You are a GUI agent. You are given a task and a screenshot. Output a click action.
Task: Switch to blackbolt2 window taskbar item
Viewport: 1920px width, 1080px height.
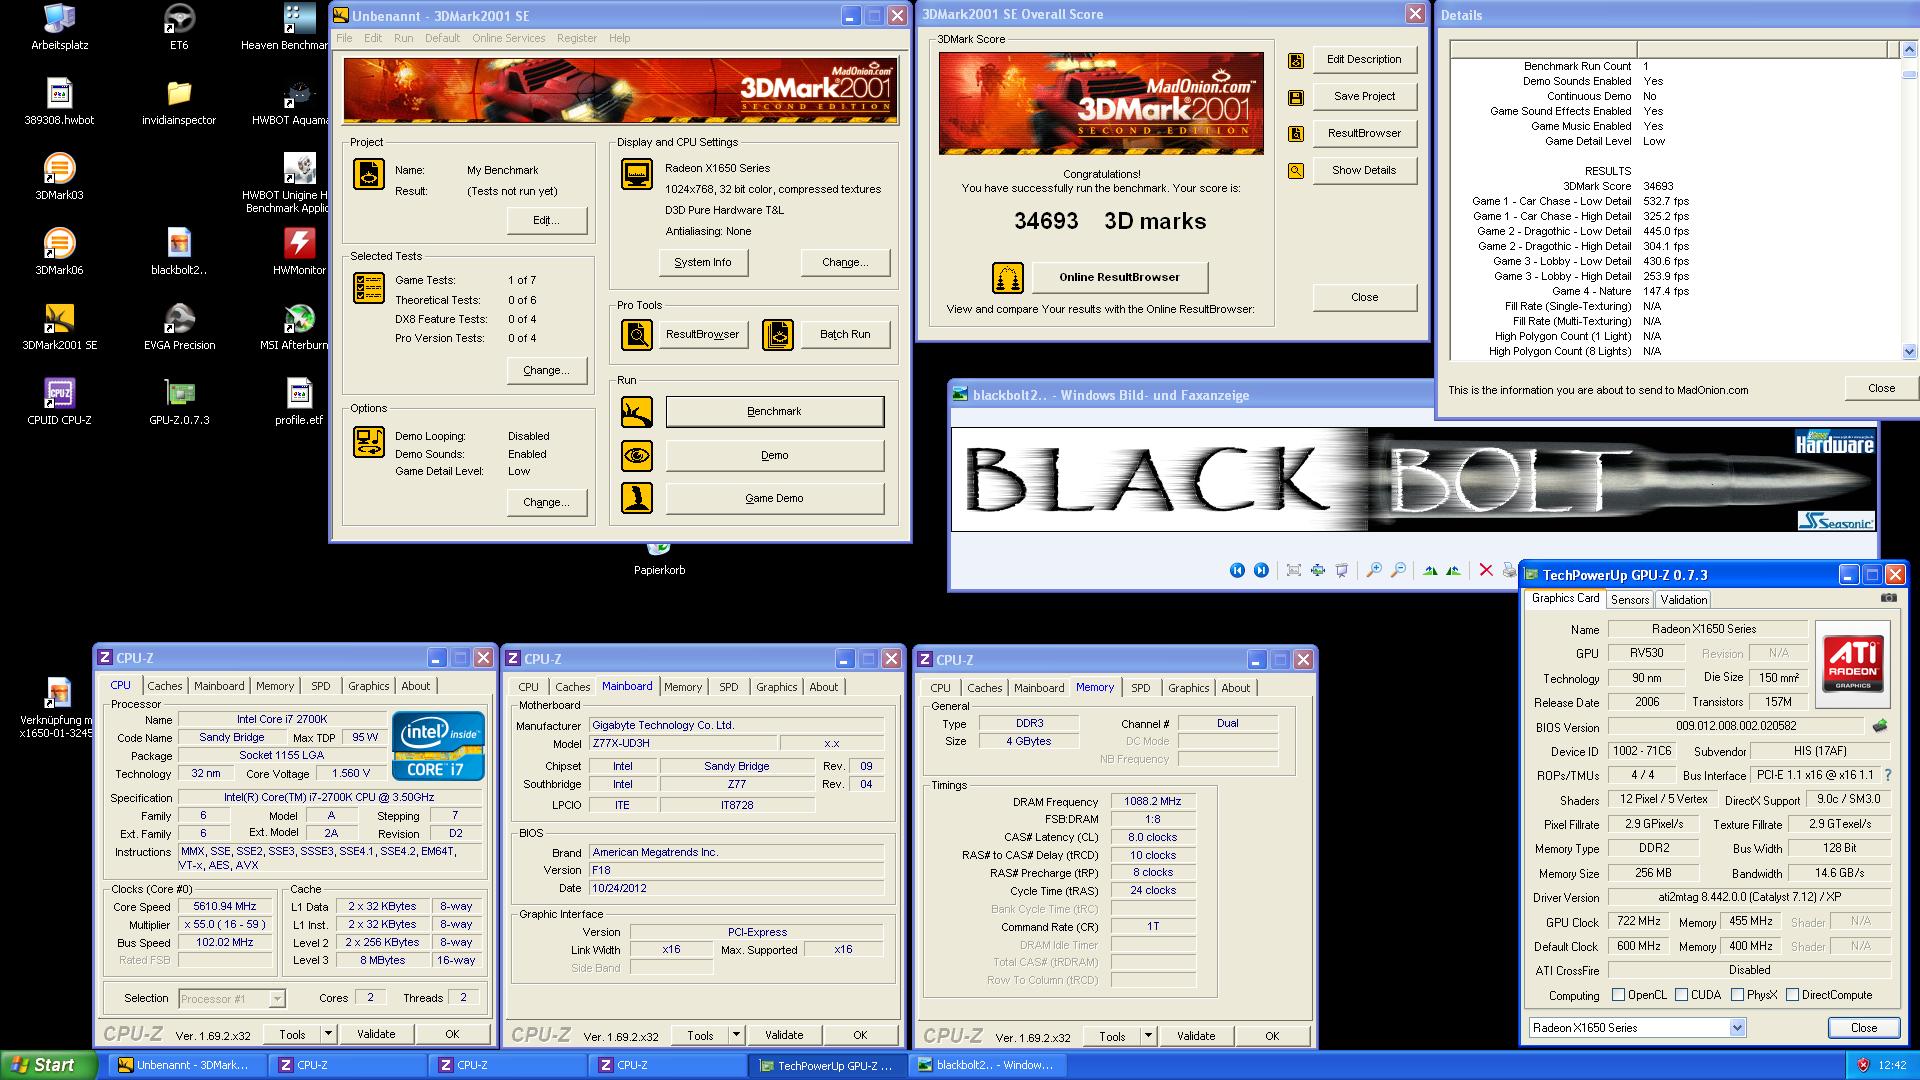pos(986,1065)
